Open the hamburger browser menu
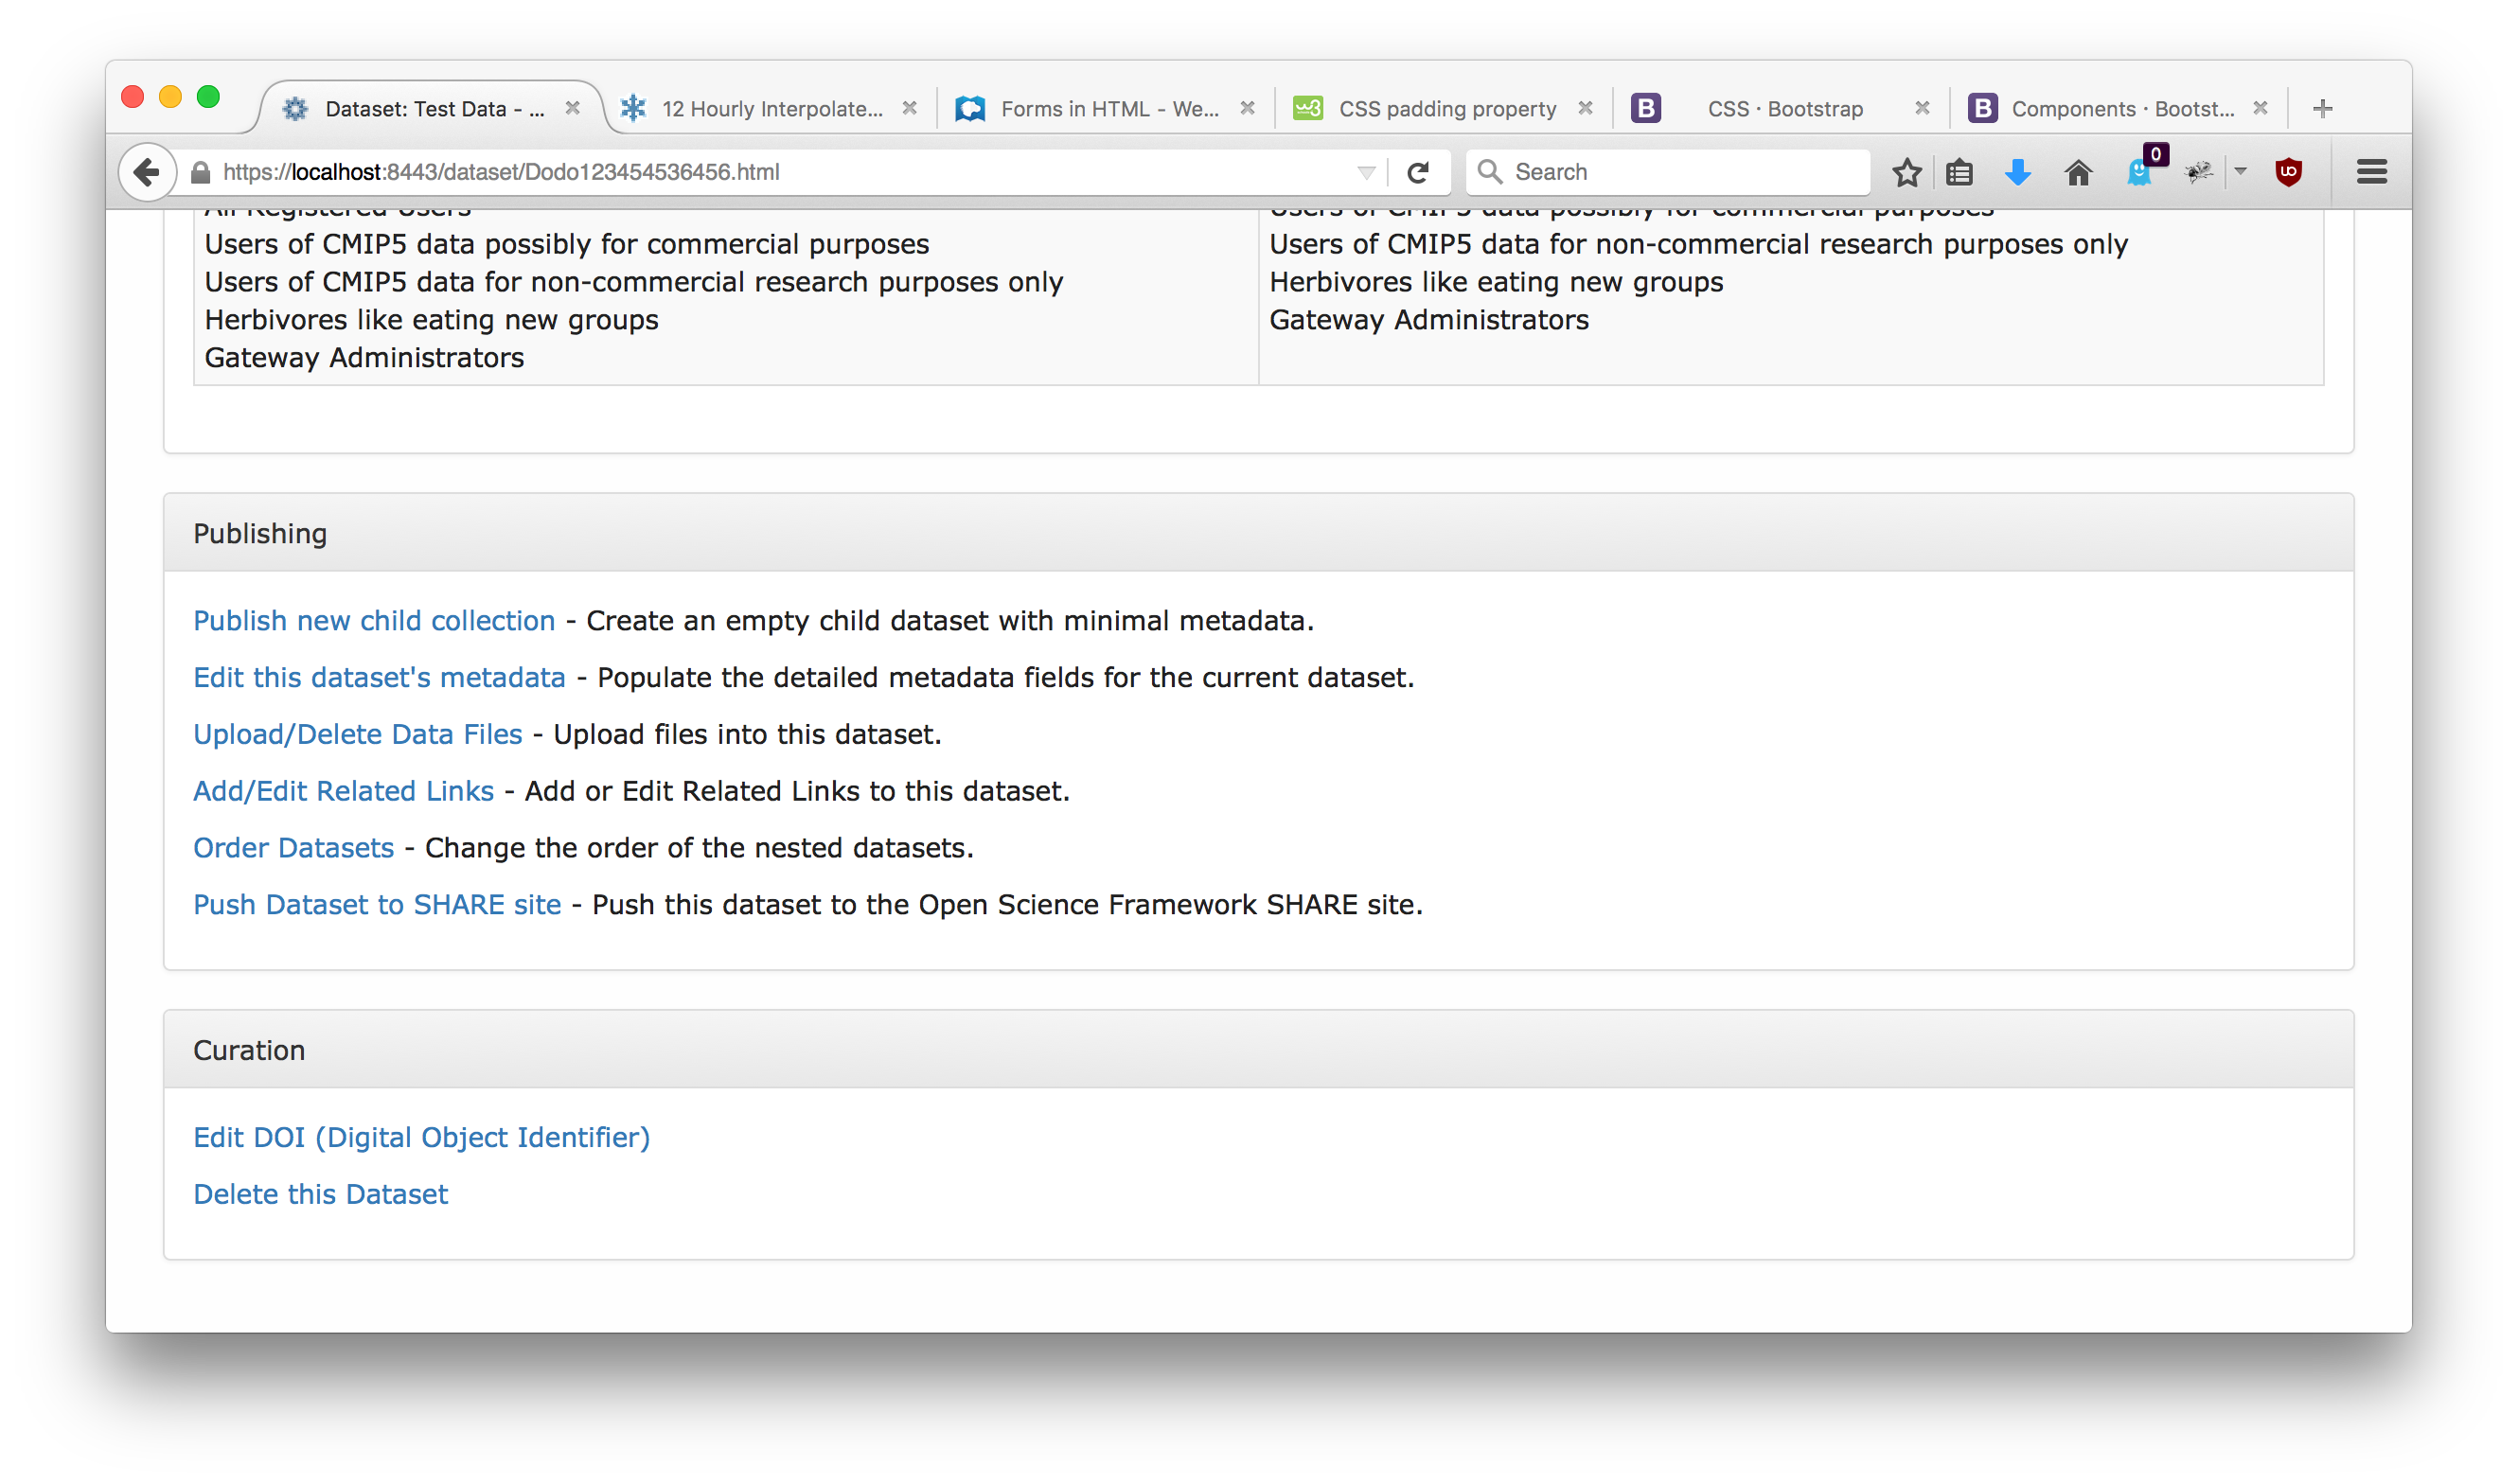The width and height of the screenshot is (2518, 1484). pyautogui.click(x=2371, y=172)
